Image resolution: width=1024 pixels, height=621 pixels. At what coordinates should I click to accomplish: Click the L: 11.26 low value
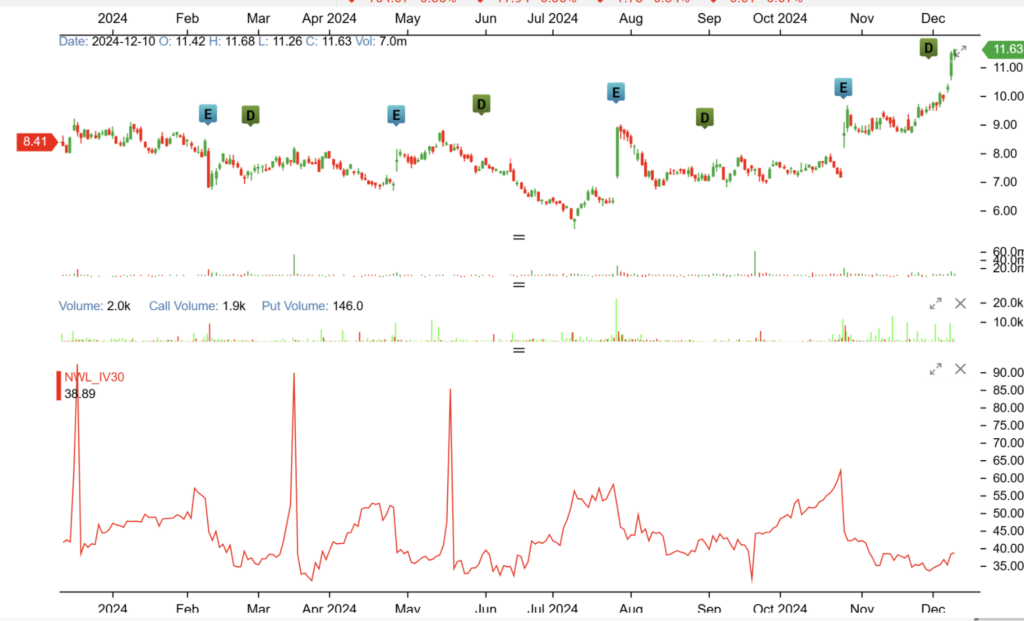point(280,42)
